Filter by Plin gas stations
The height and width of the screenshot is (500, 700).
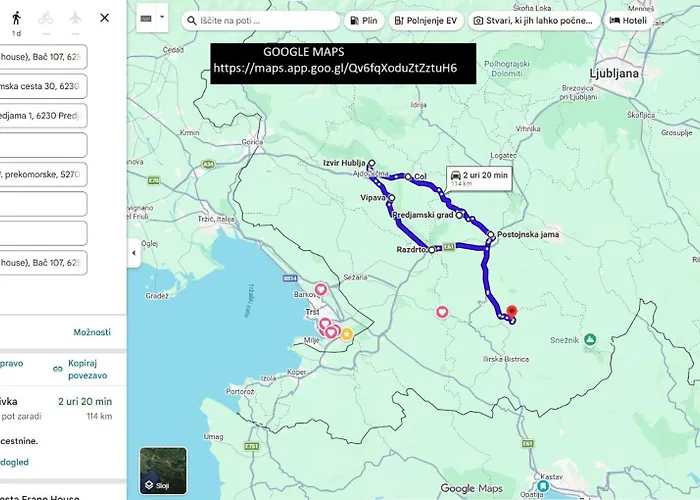pos(364,20)
